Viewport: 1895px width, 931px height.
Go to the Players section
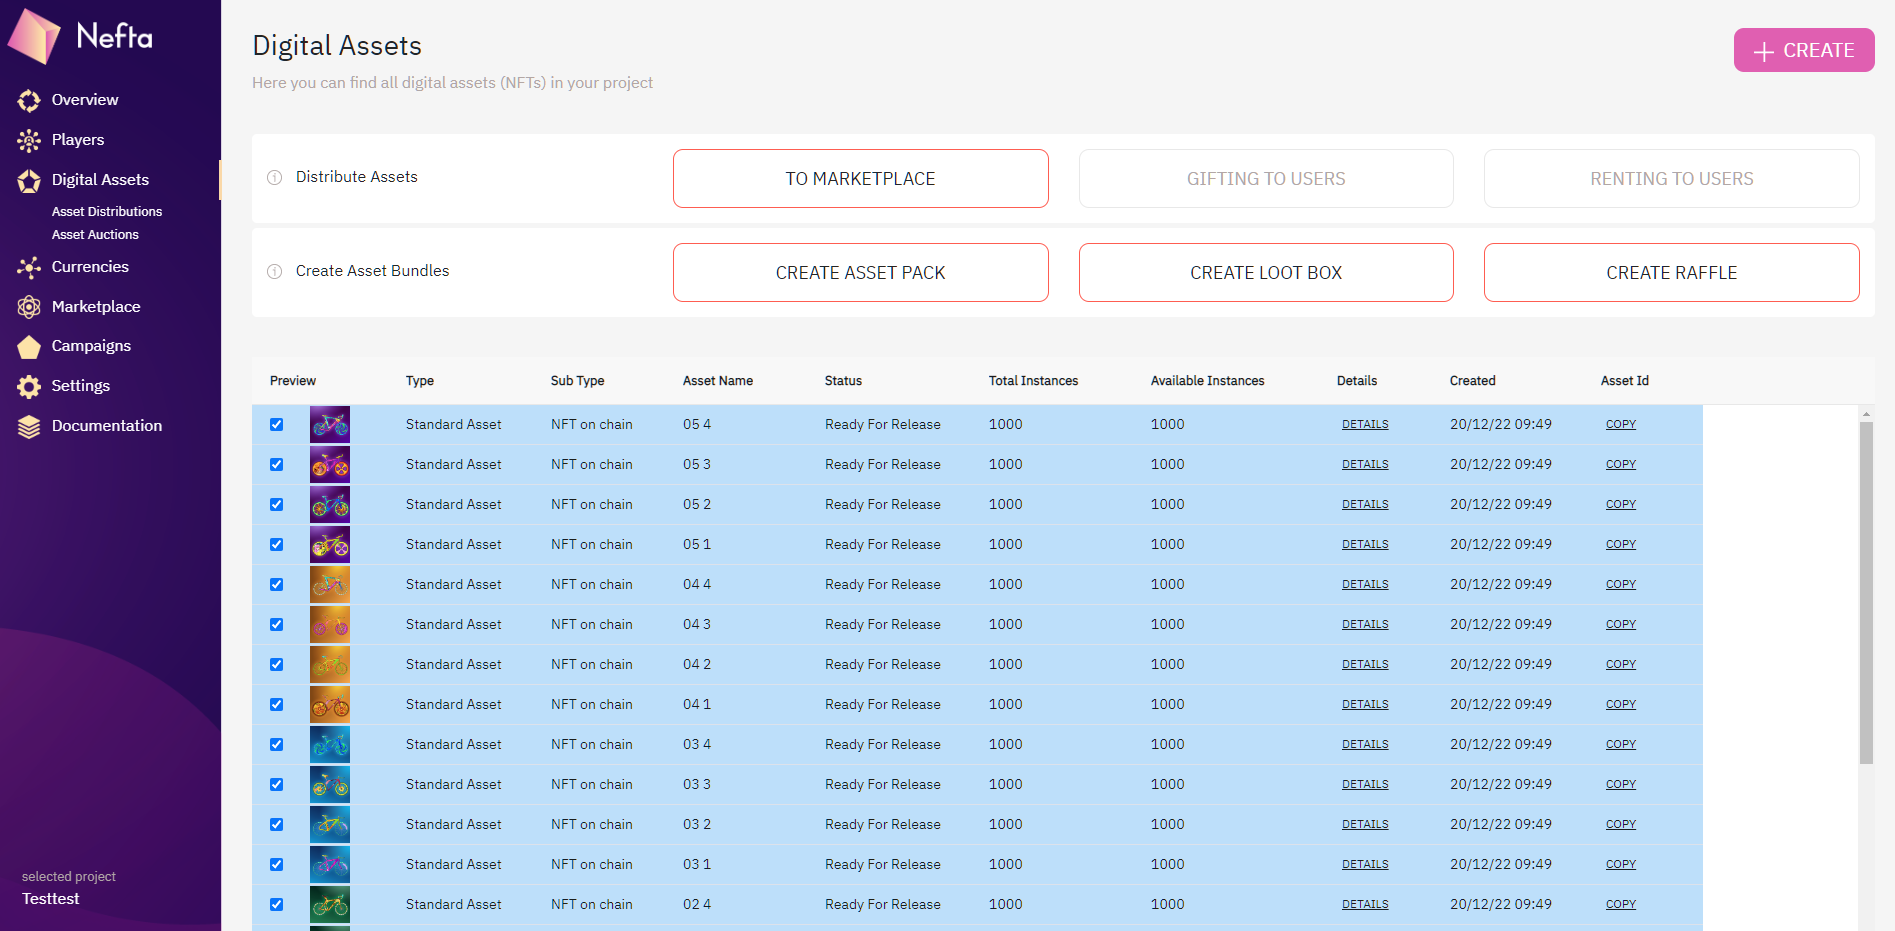click(x=78, y=140)
